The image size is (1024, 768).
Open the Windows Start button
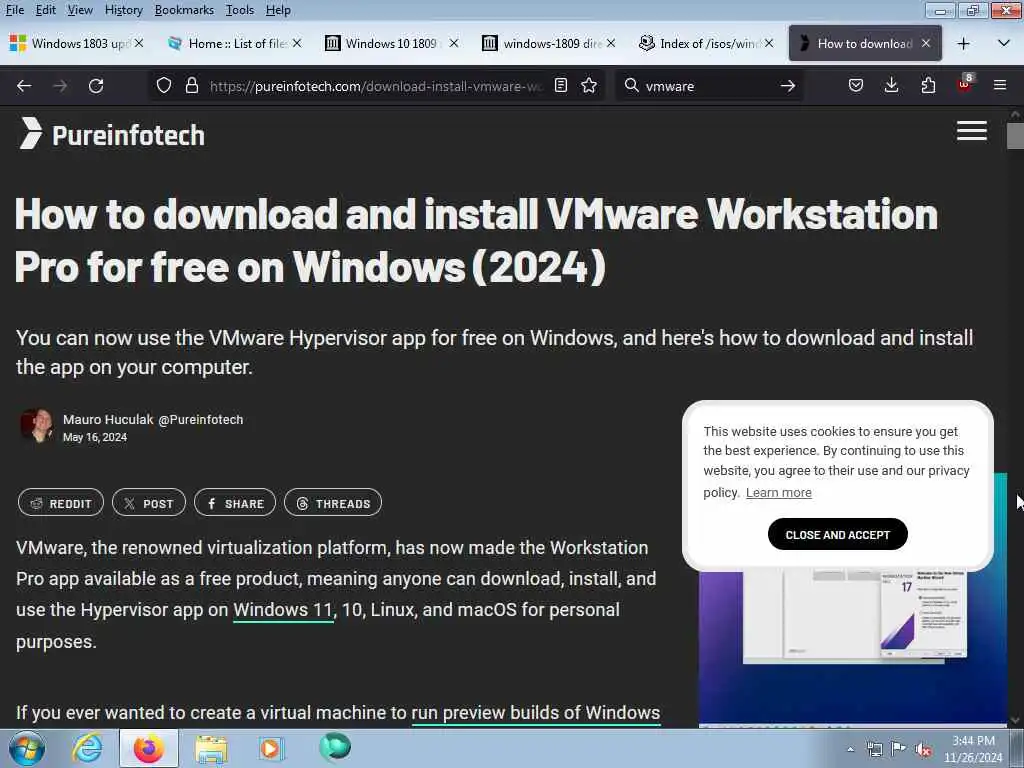(x=27, y=748)
